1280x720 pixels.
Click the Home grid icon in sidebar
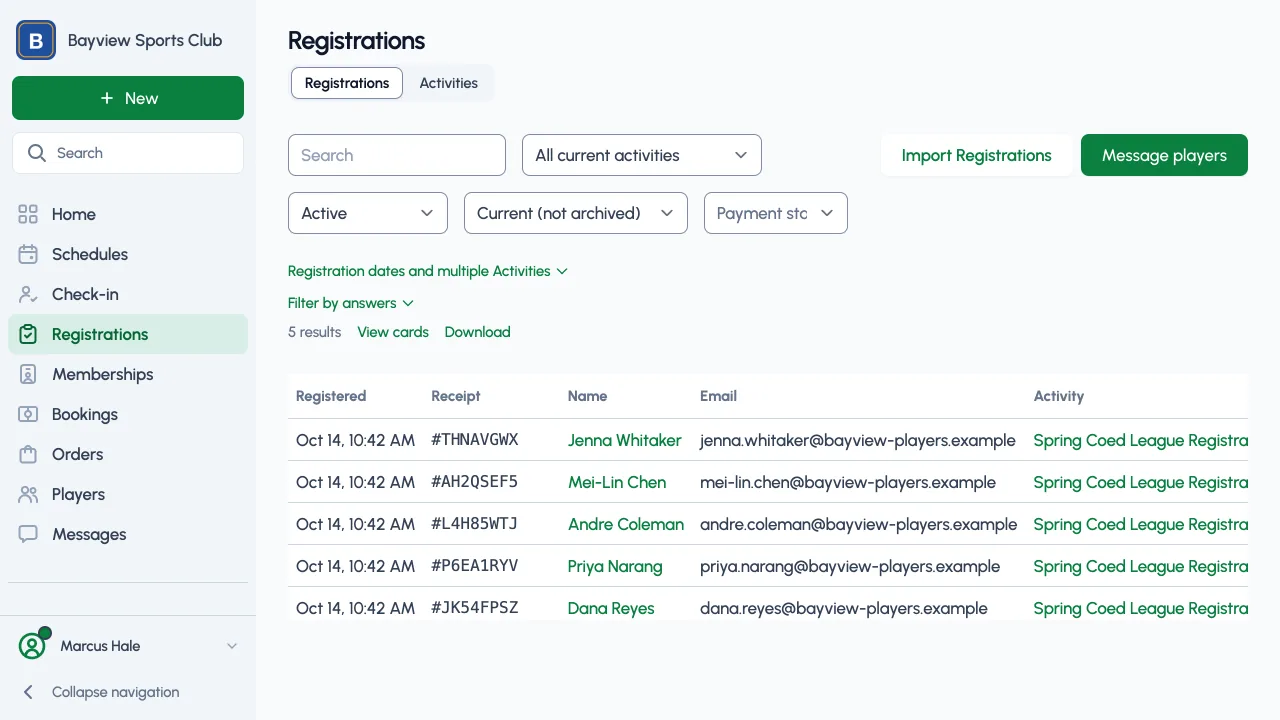[x=28, y=214]
